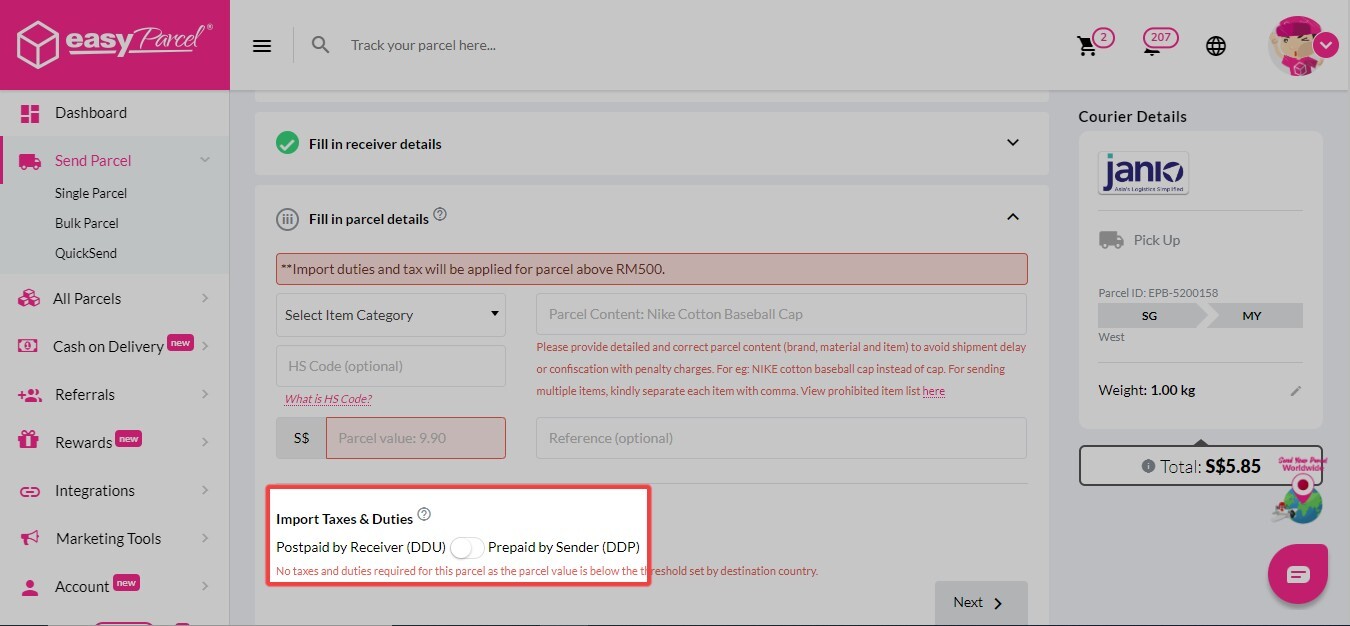Click the easyParcel logo
Viewport: 1350px width, 626px height.
[114, 45]
